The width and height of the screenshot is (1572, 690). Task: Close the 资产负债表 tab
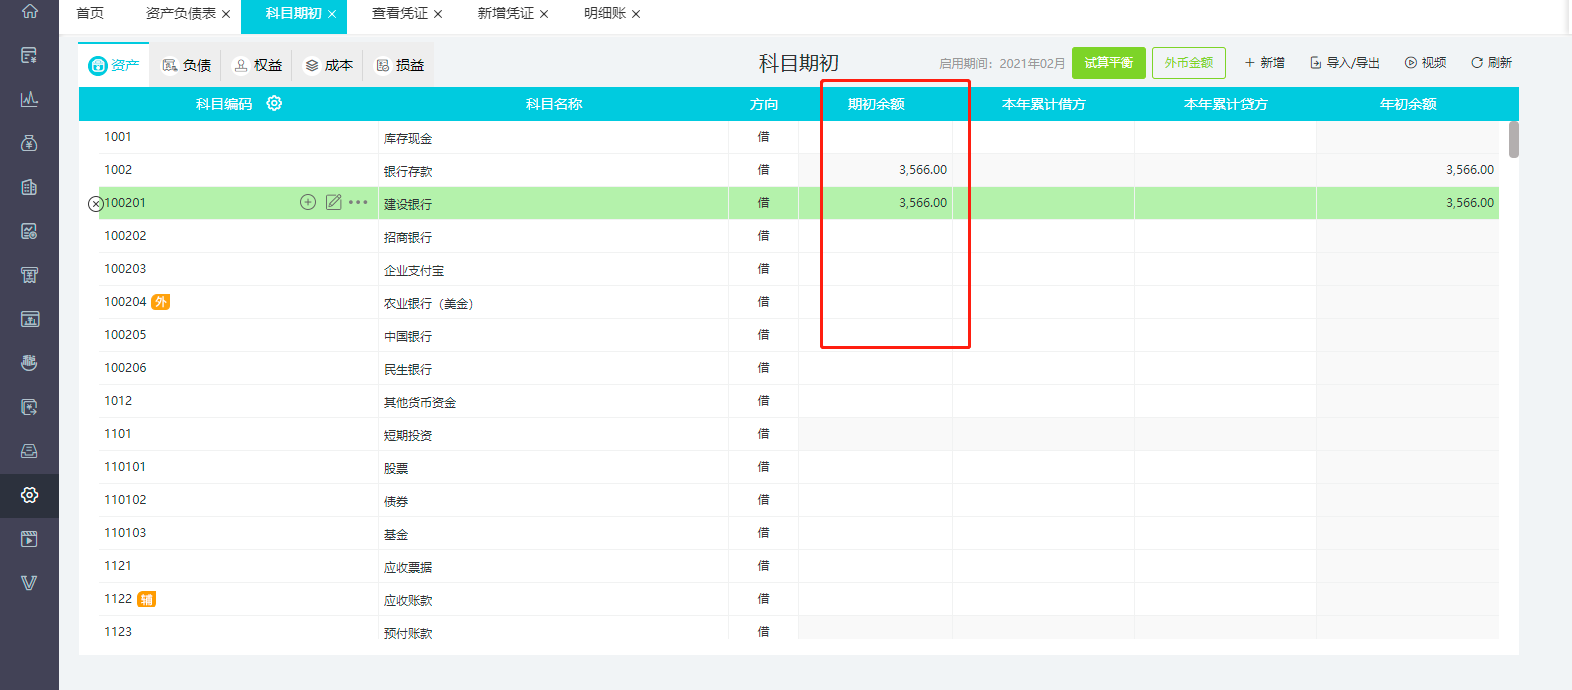[x=226, y=14]
